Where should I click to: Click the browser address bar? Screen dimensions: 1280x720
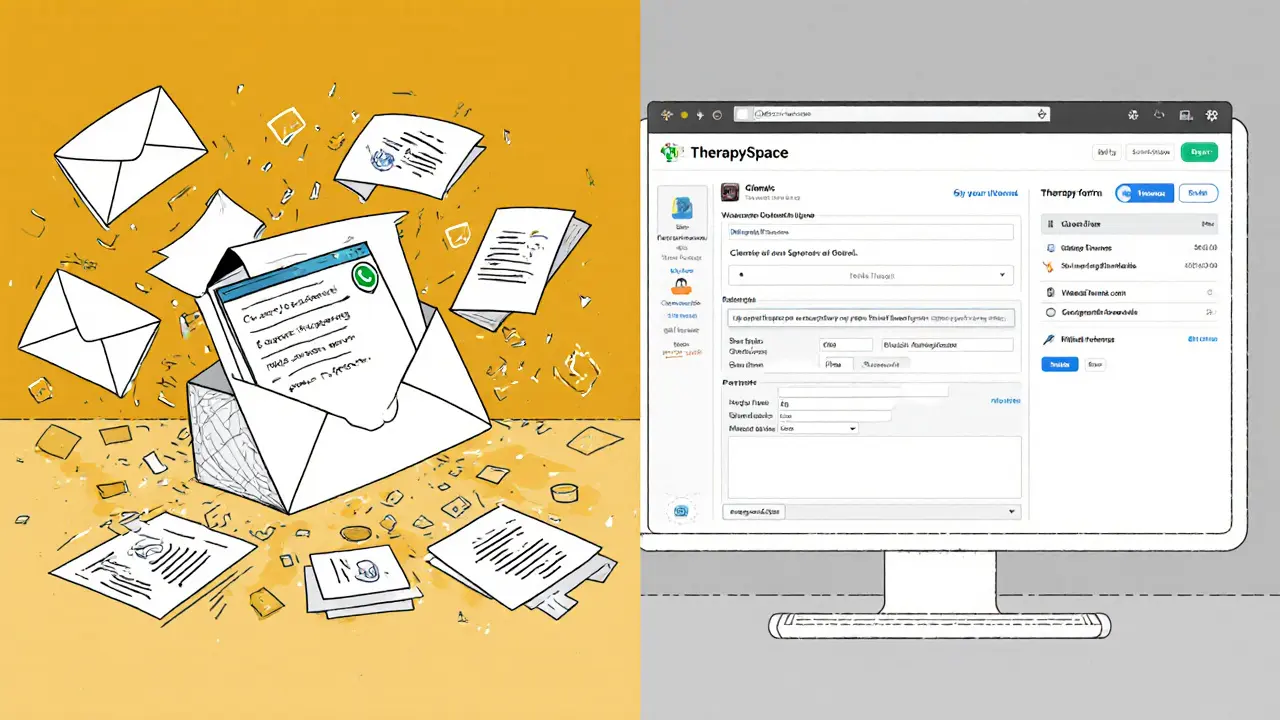(x=892, y=115)
